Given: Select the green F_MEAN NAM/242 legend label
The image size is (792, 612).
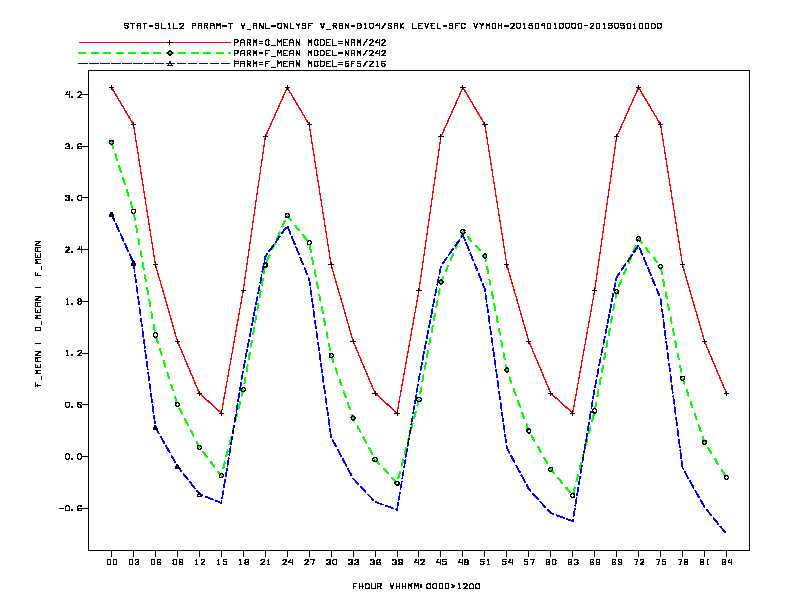Looking at the screenshot, I should point(310,53).
